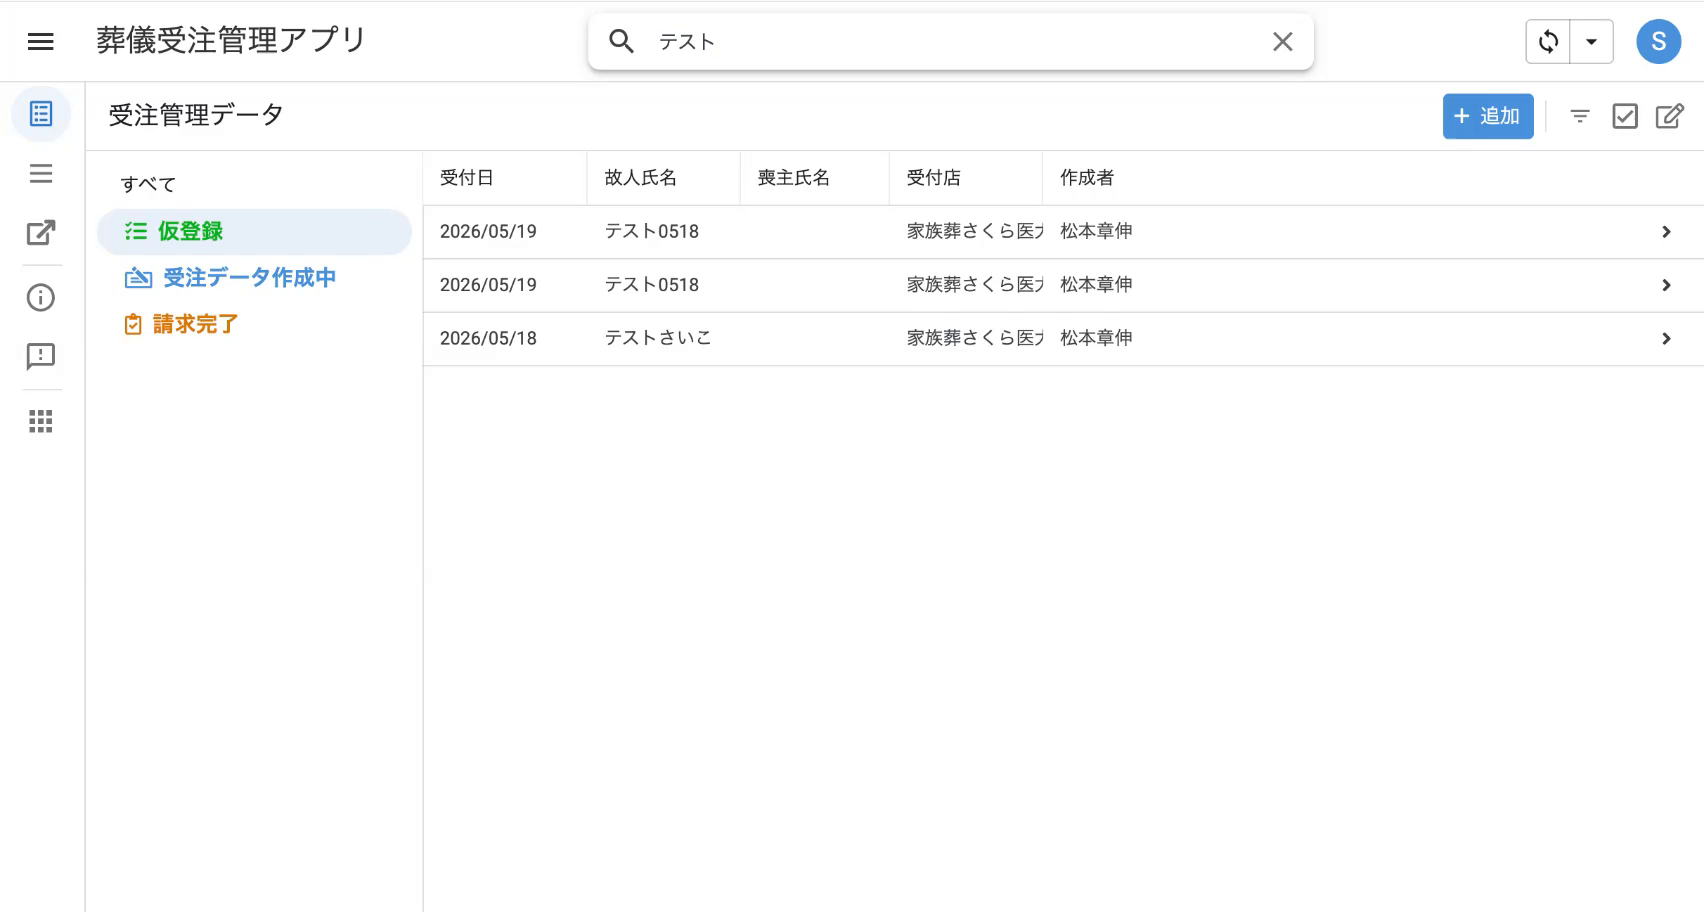This screenshot has width=1704, height=912.
Task: Click the external link sidebar icon
Action: pos(41,233)
